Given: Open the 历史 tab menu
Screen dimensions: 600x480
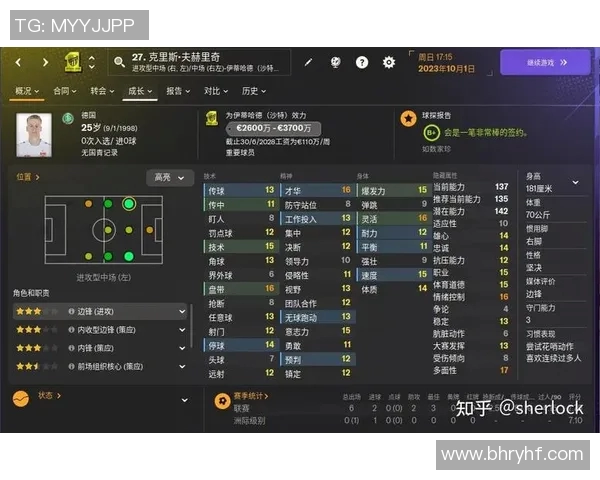Looking at the screenshot, I should pos(254,91).
